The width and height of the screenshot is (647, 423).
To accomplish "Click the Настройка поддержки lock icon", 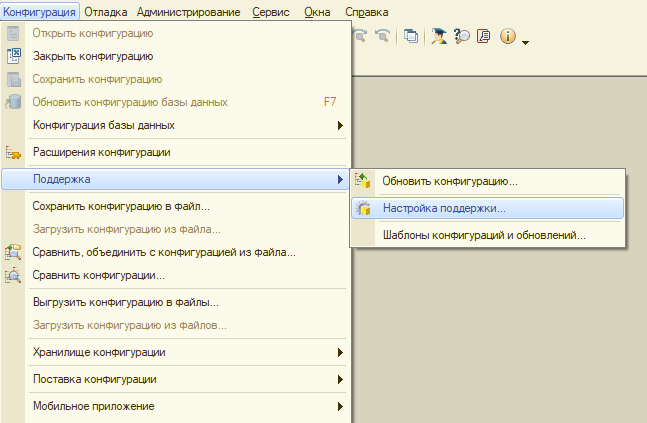I will tap(363, 209).
